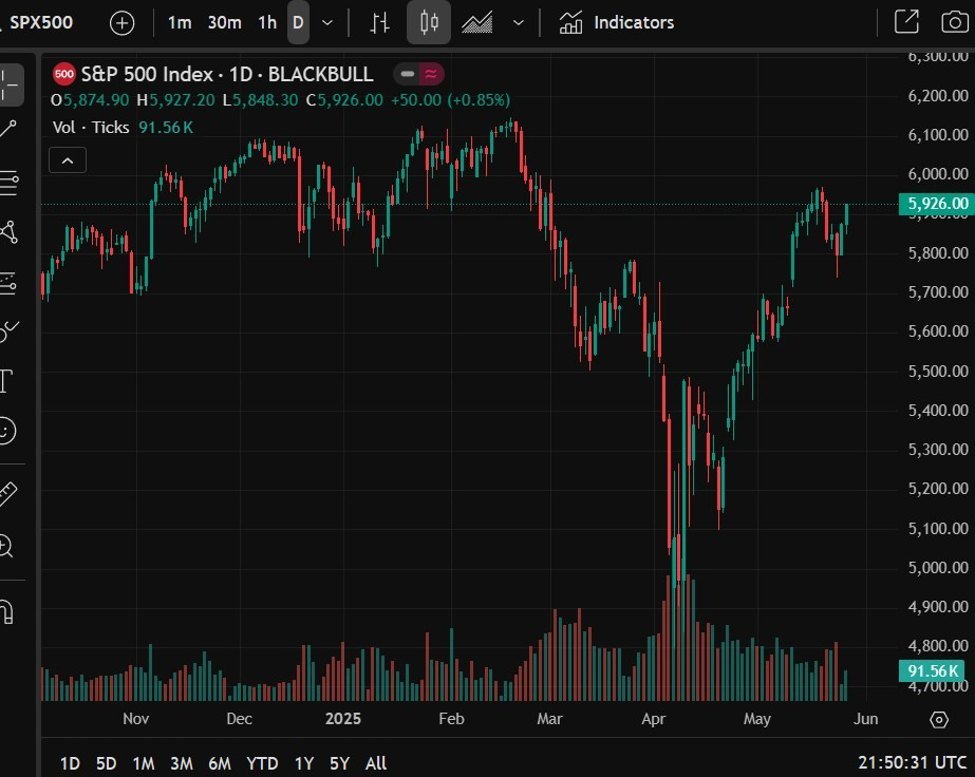Viewport: 975px width, 777px height.
Task: Add a symbol with the plus icon
Action: click(122, 23)
